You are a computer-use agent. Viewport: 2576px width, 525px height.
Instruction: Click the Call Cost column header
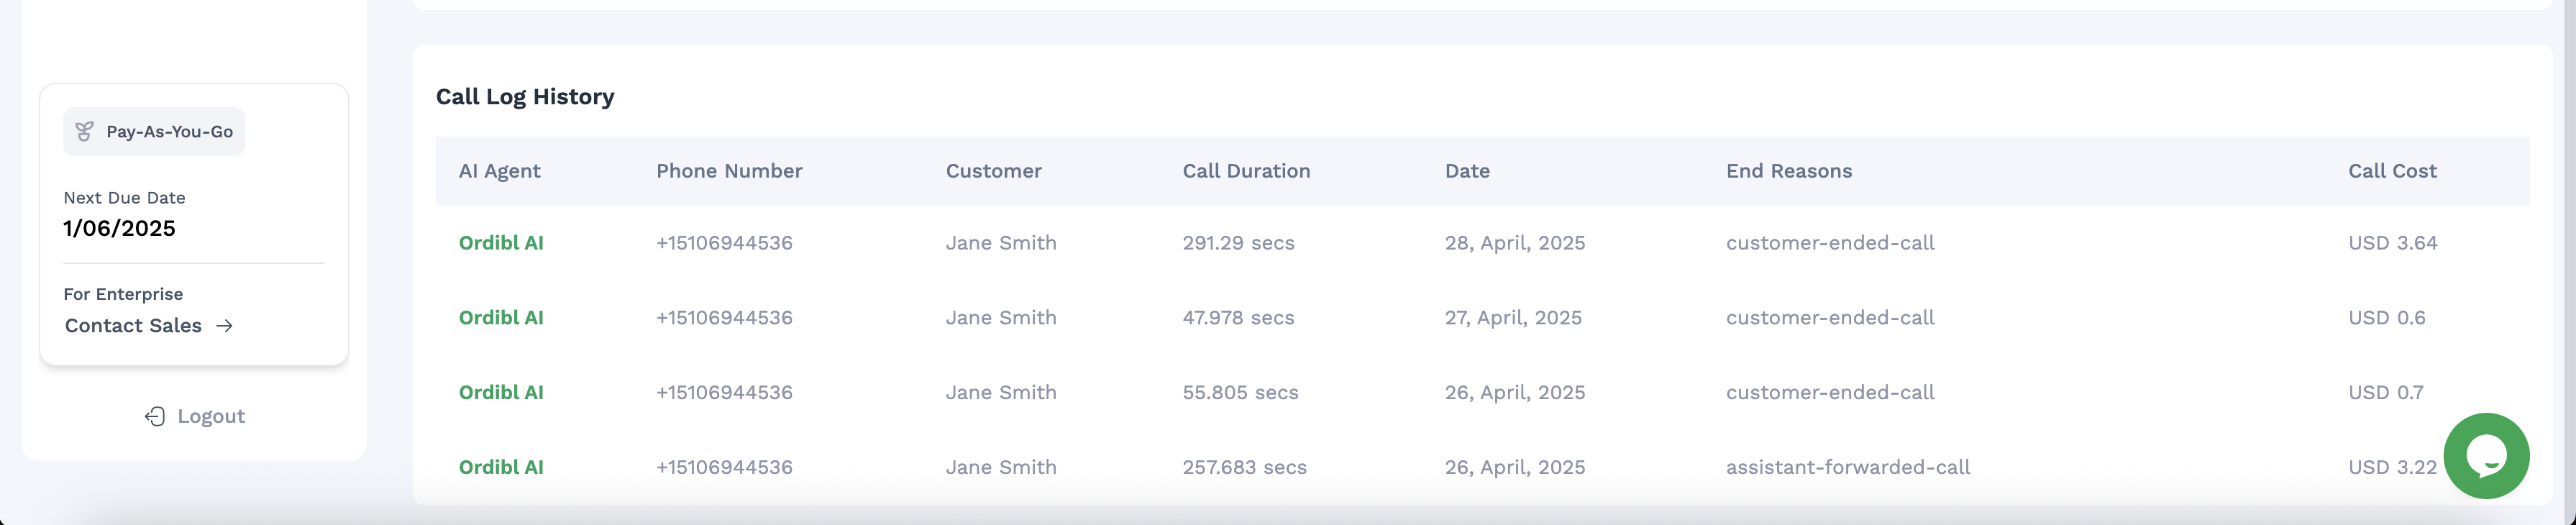coord(2391,171)
